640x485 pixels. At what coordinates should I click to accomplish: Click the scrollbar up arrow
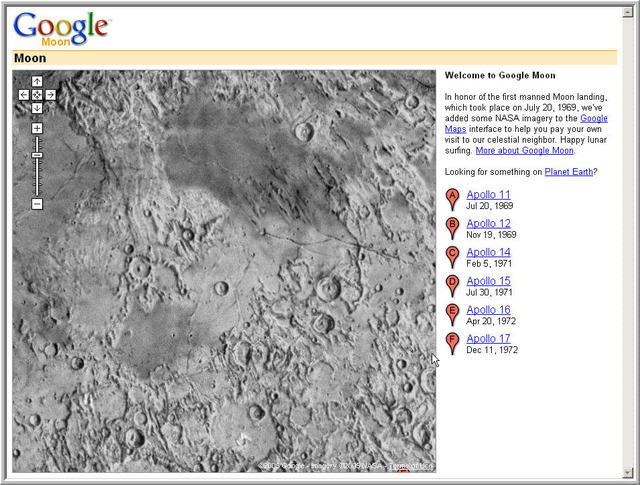tap(627, 12)
